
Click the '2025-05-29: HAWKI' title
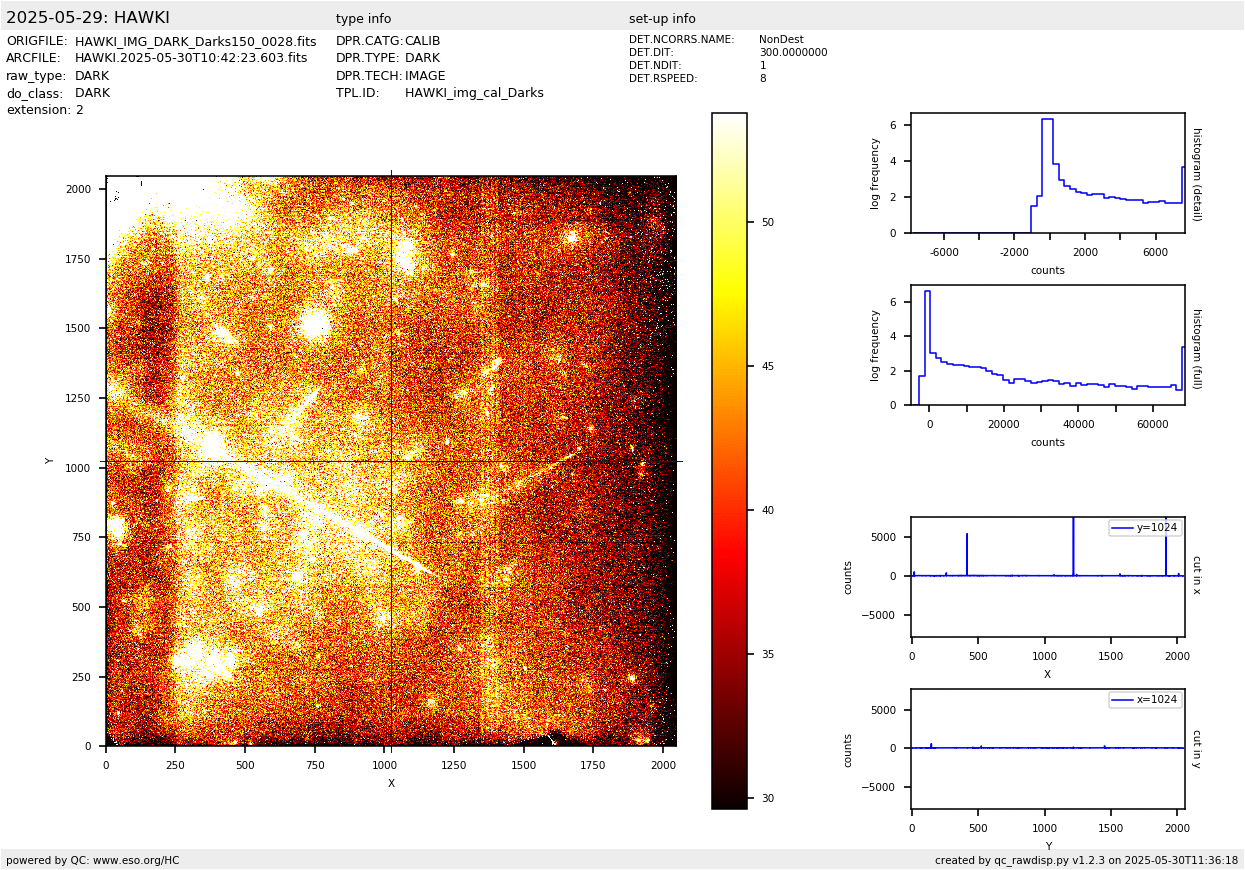(88, 18)
